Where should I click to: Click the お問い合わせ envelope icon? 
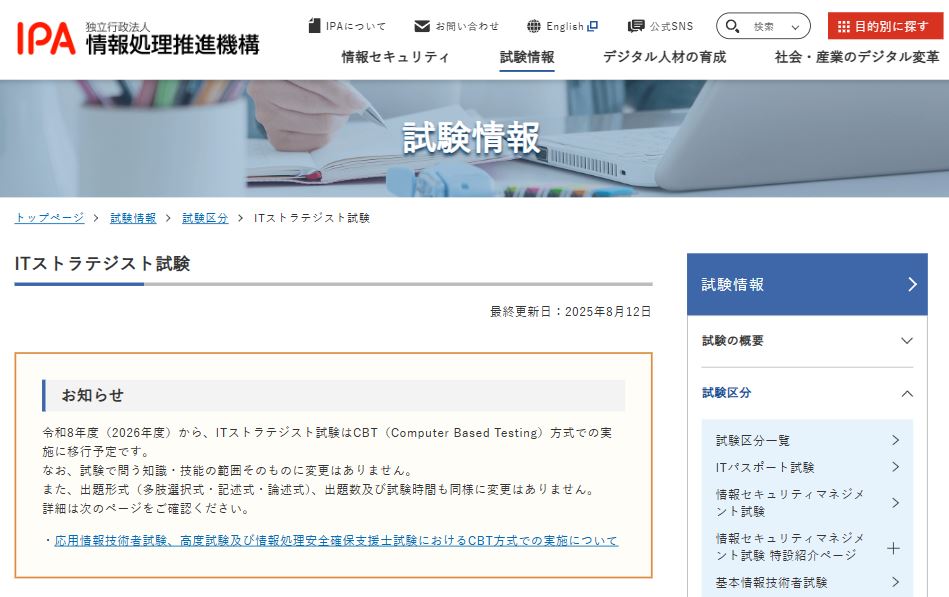click(x=422, y=26)
